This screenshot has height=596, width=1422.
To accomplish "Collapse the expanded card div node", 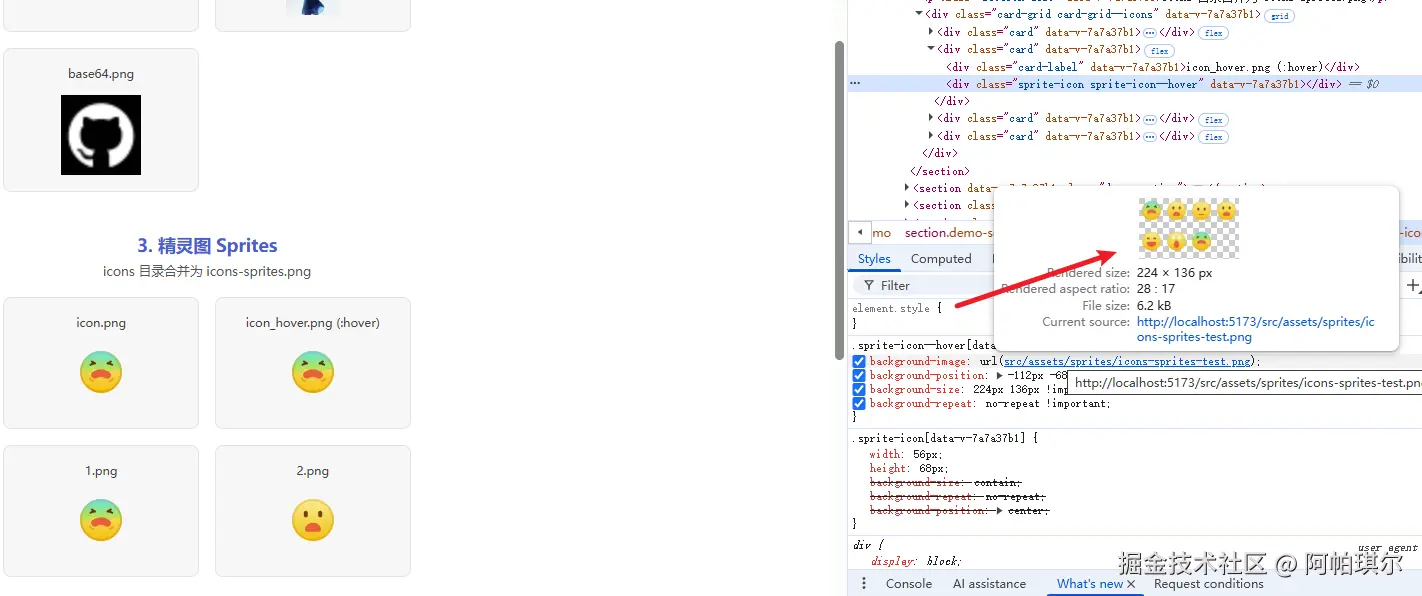I will 931,49.
